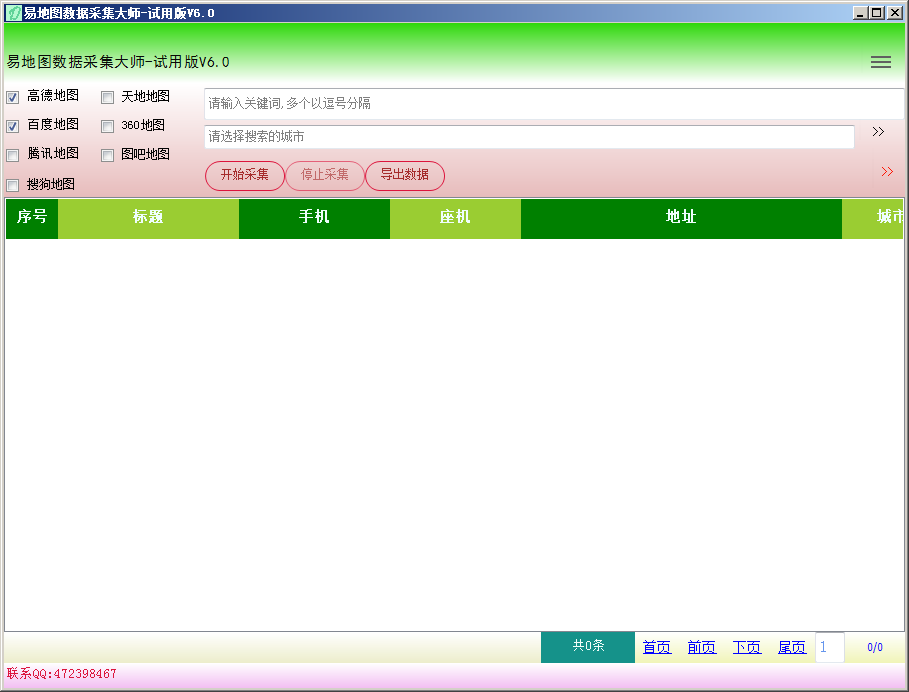Sort by the 座机 column header
Image resolution: width=909 pixels, height=692 pixels.
coord(455,218)
